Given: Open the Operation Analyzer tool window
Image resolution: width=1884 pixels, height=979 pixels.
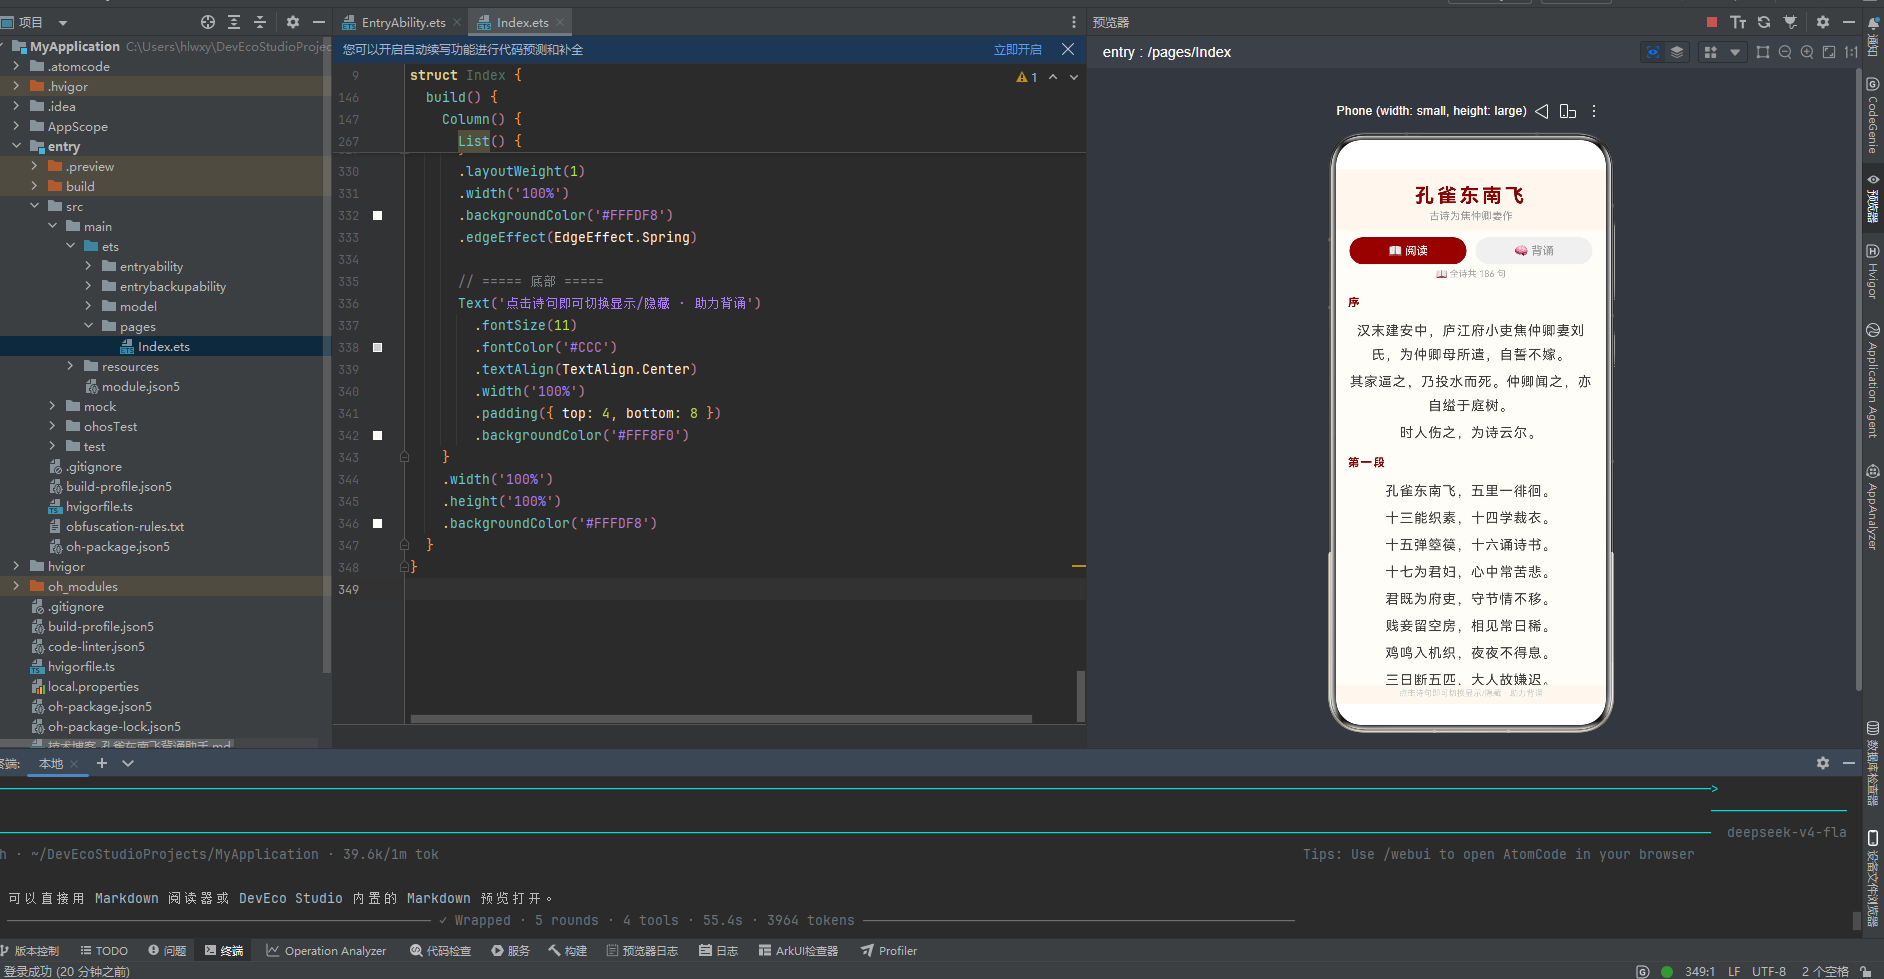Looking at the screenshot, I should click(x=326, y=951).
